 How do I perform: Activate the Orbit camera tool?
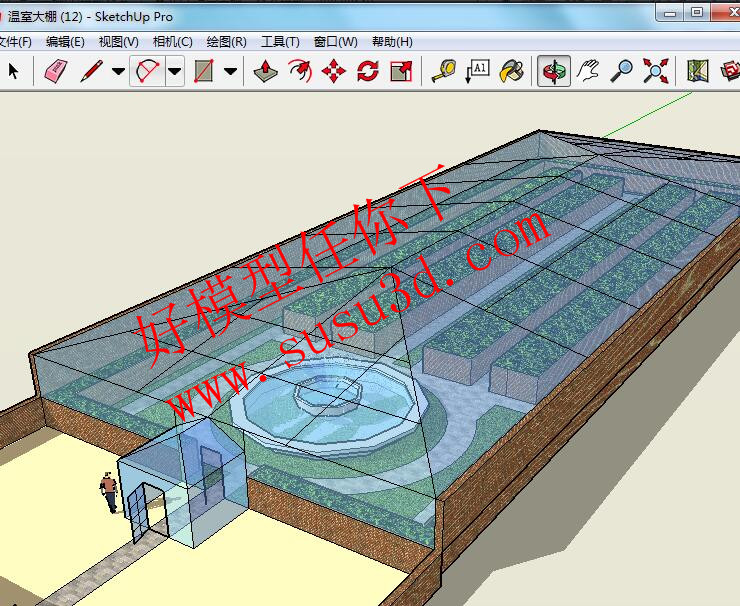(554, 71)
